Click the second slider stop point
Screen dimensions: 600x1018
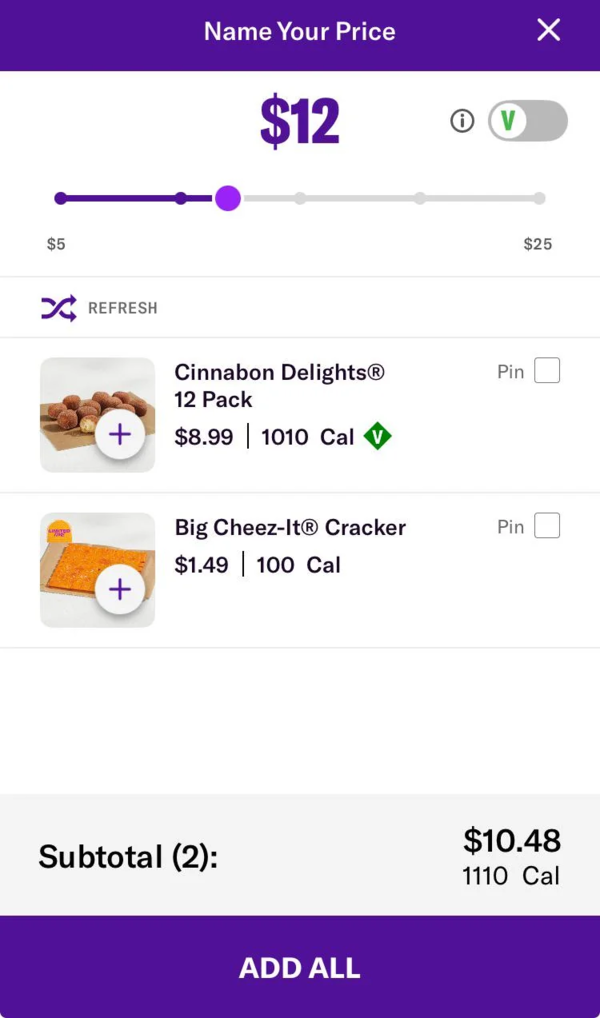pos(181,198)
